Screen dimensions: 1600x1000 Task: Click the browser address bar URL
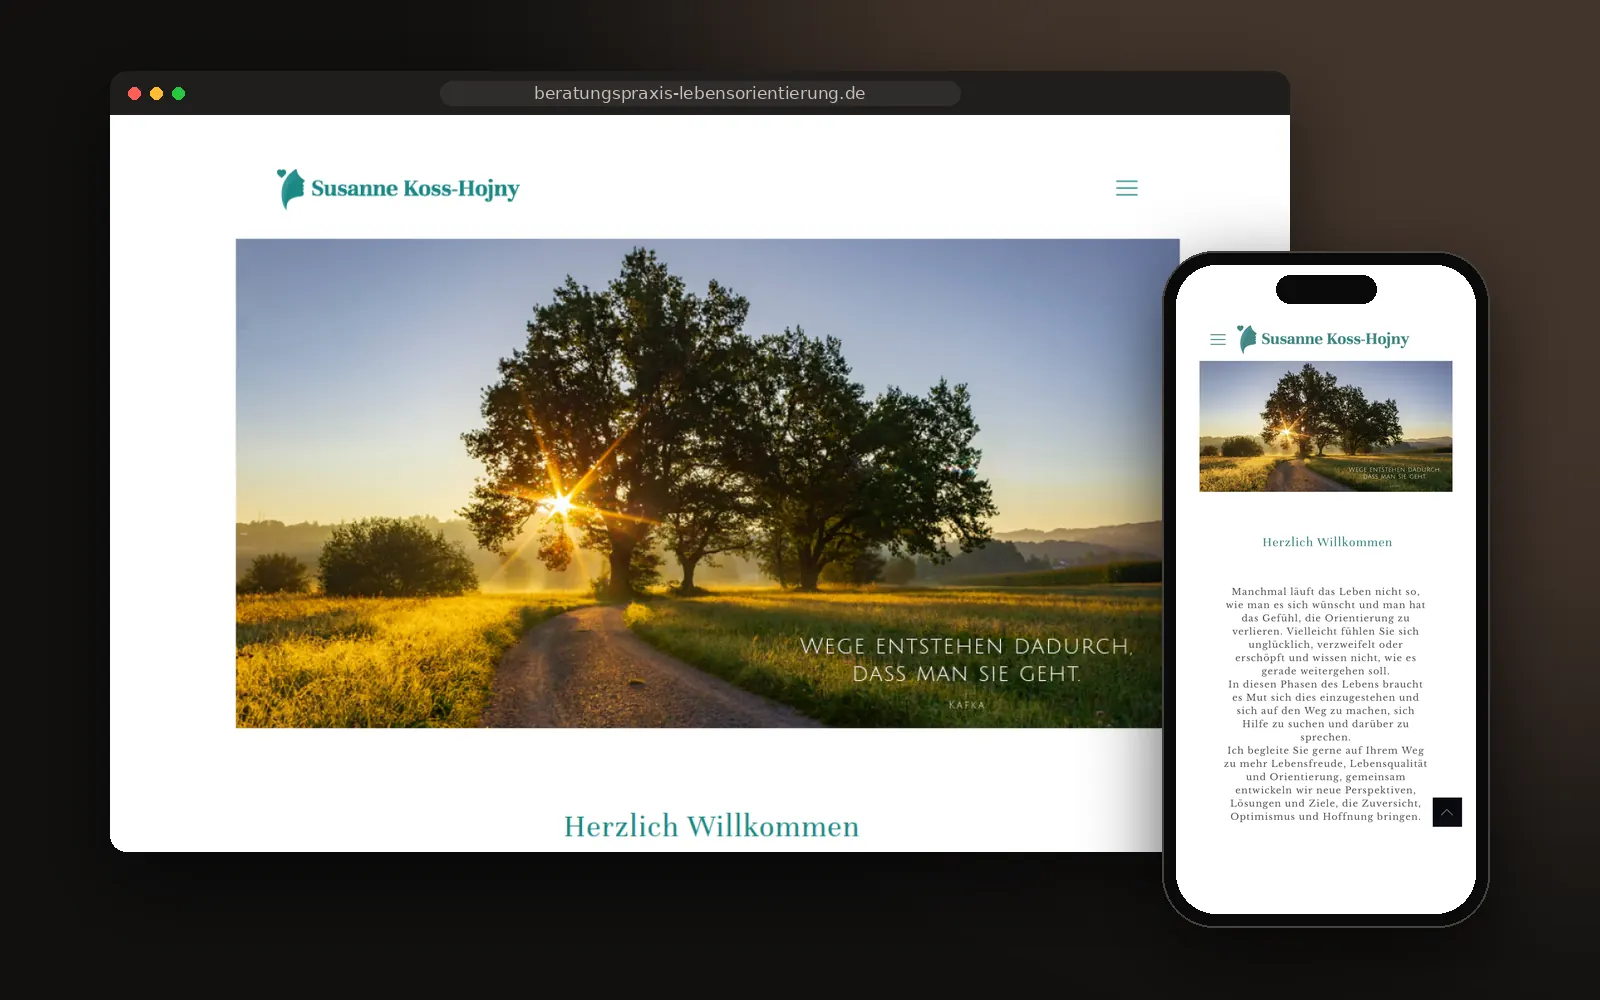coord(700,93)
